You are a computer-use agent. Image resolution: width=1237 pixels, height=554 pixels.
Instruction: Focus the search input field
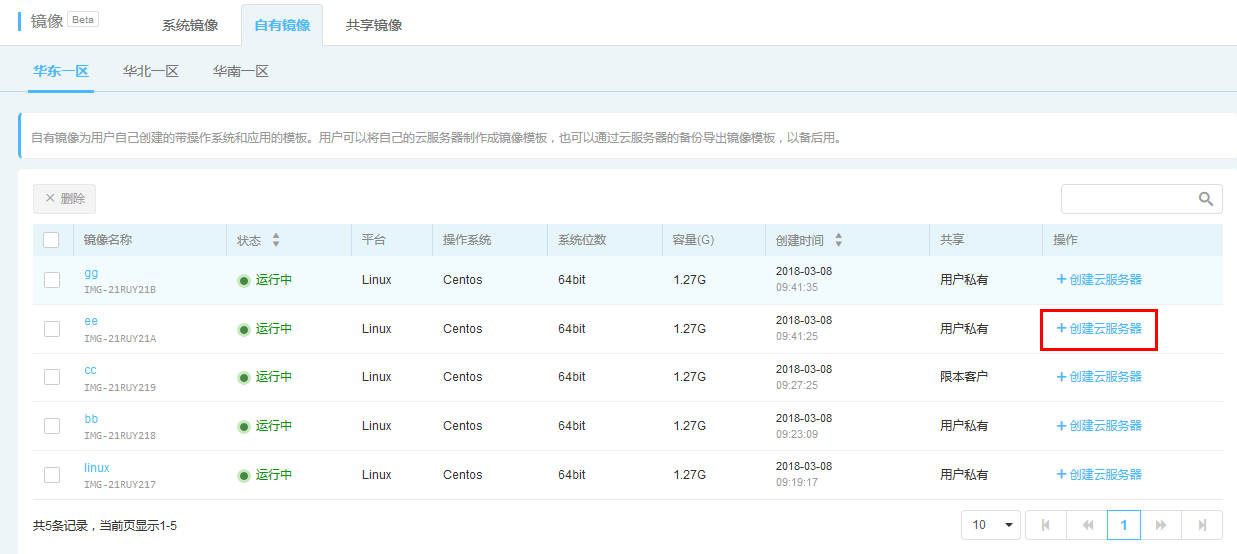(x=1129, y=199)
